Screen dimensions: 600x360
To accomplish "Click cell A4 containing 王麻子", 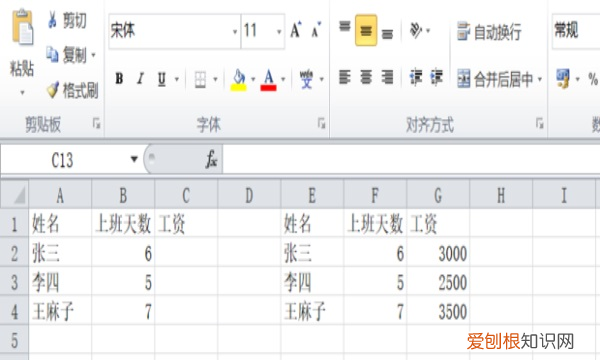I will [60, 311].
